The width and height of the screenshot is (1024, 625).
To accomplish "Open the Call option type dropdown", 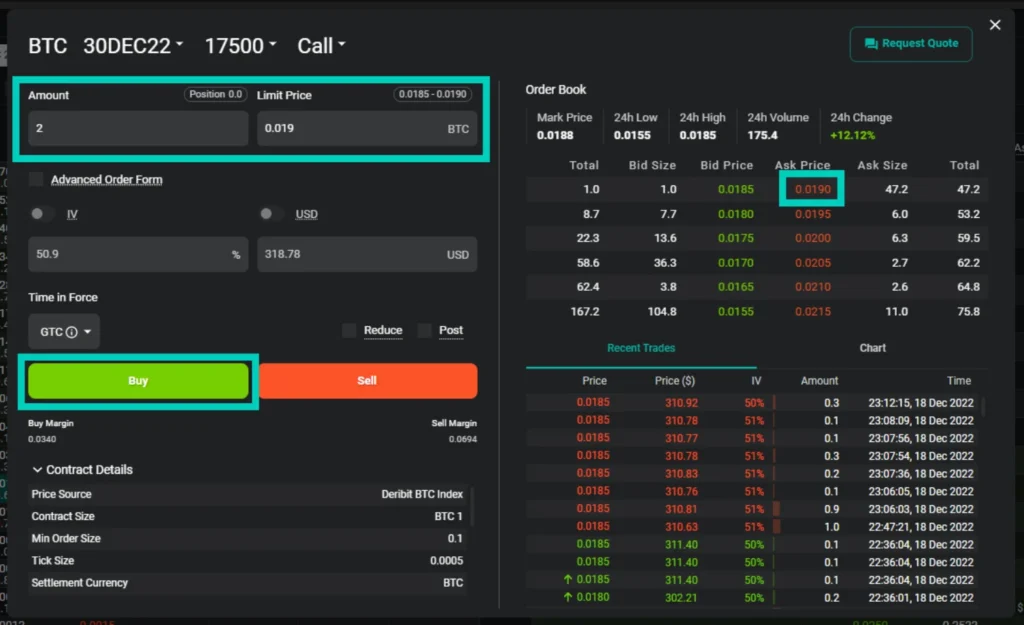I will [x=321, y=46].
